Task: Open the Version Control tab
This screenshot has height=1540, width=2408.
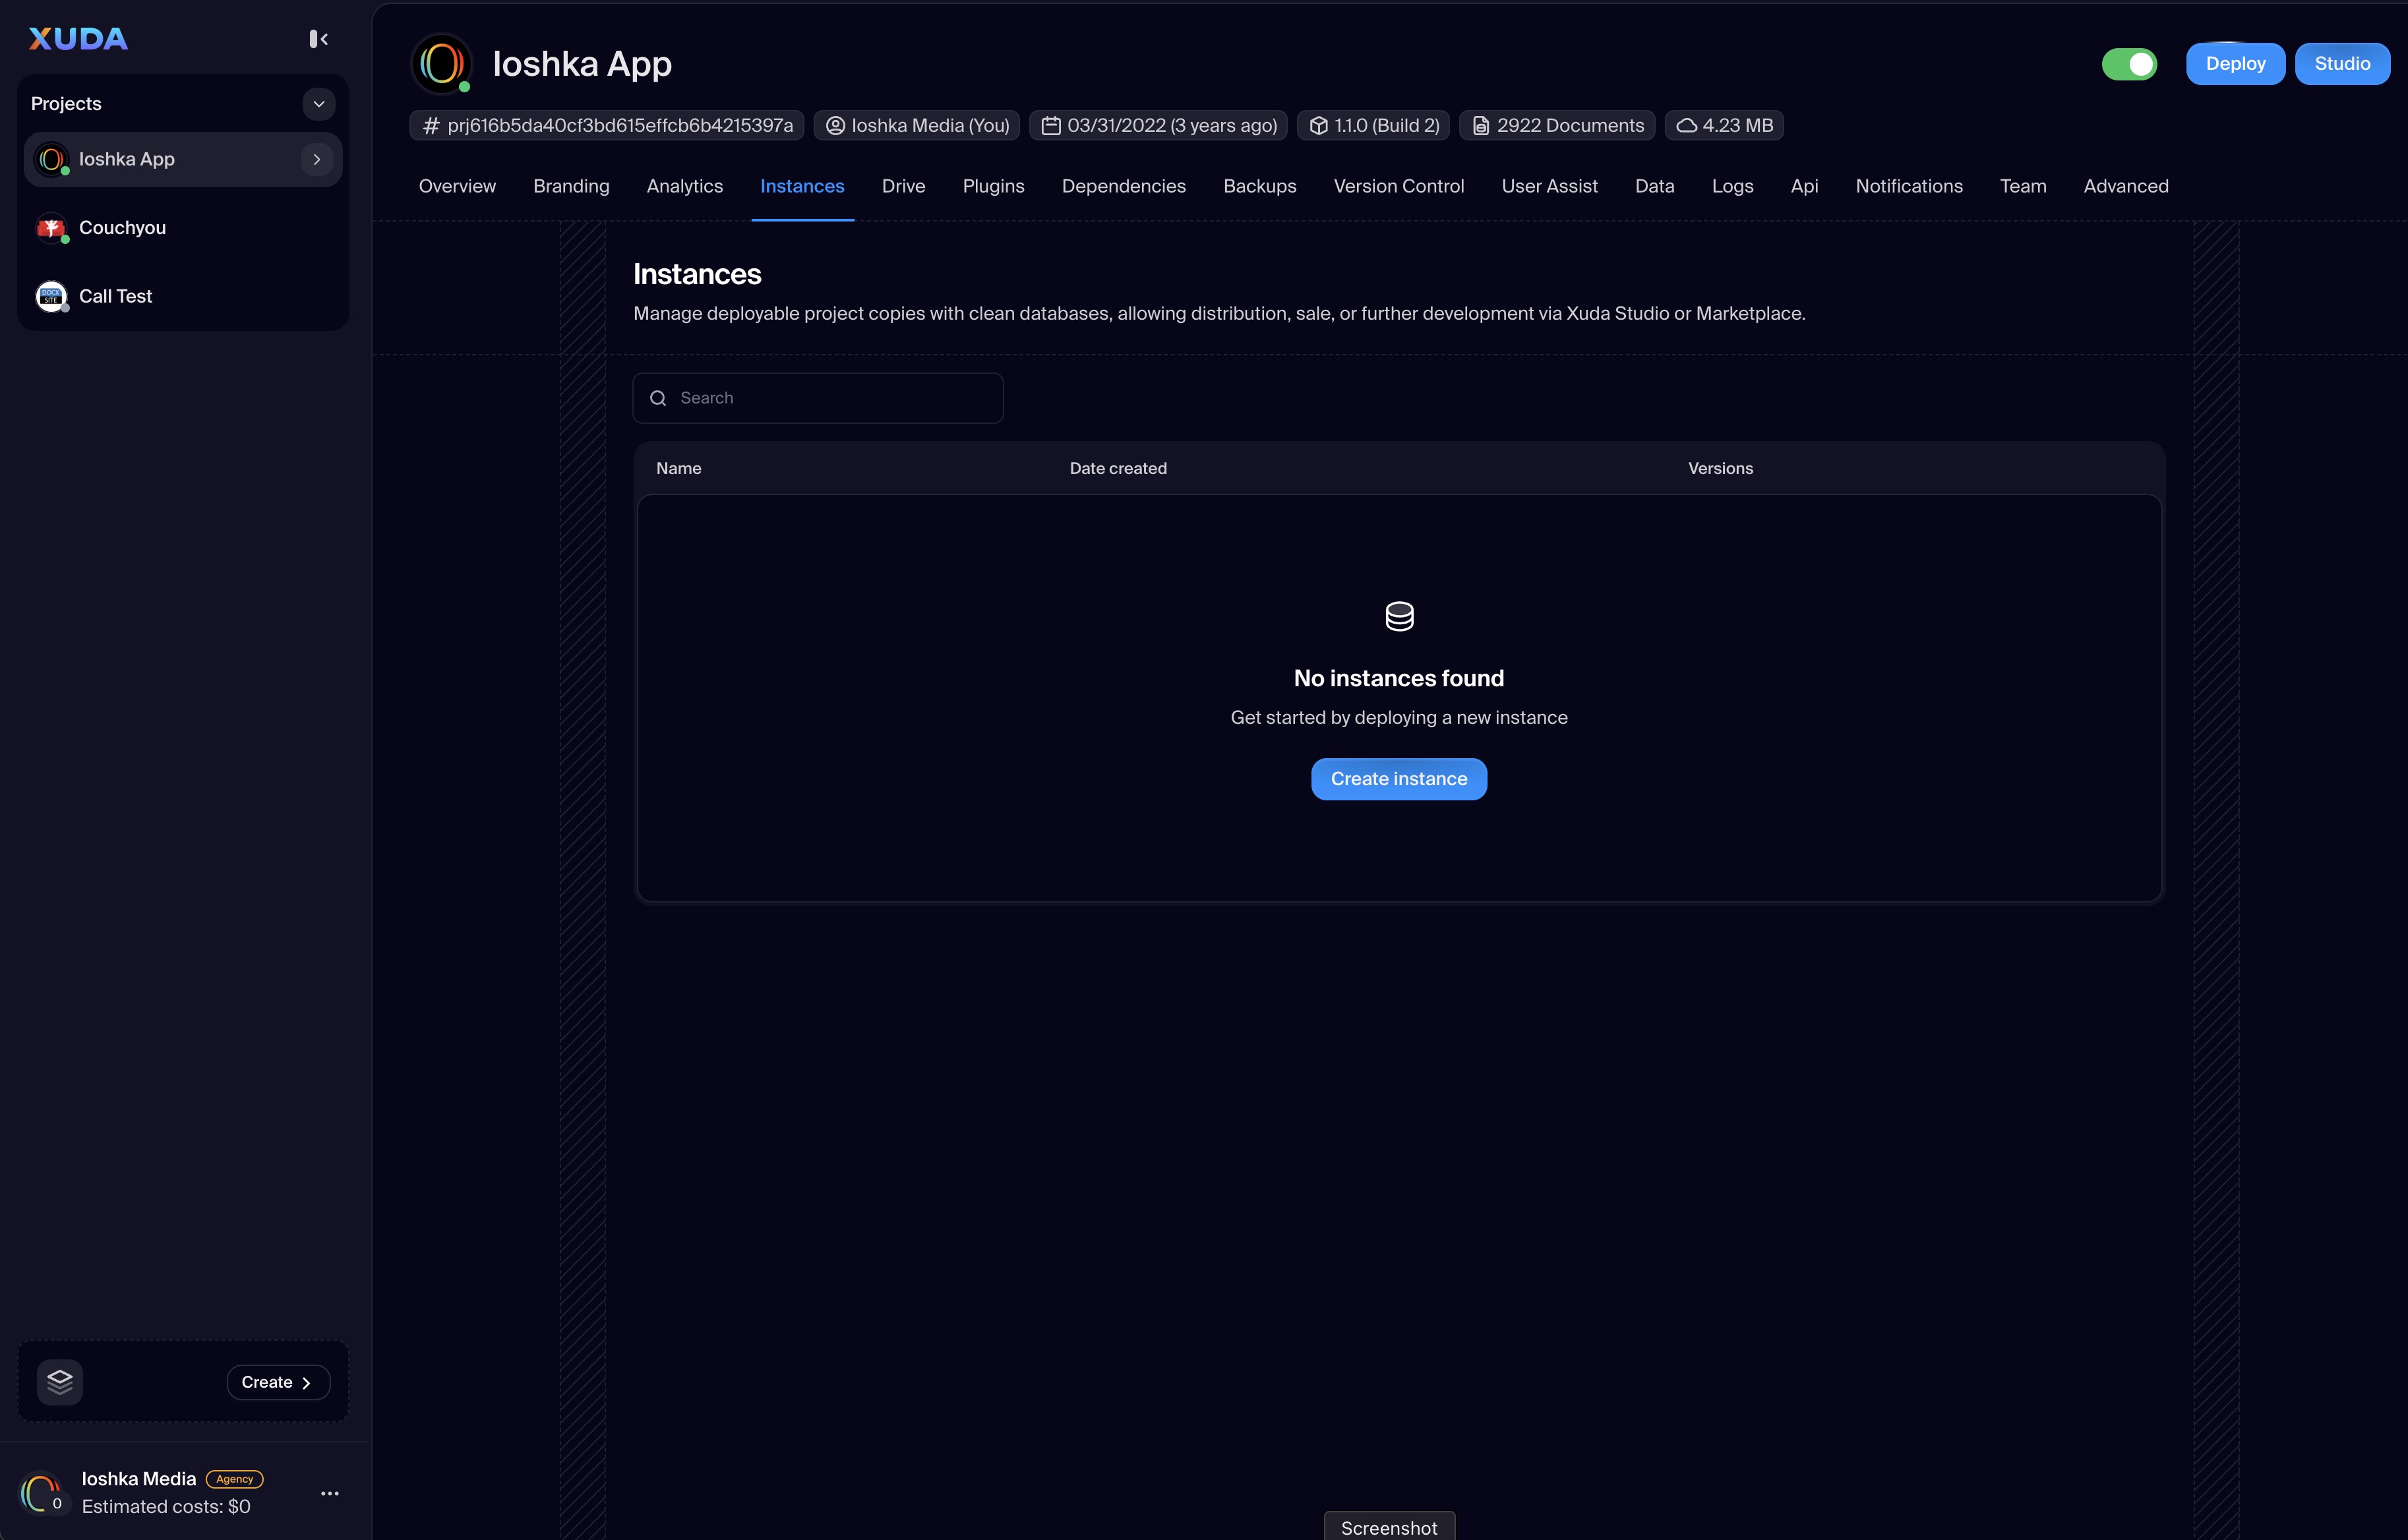Action: [1398, 187]
